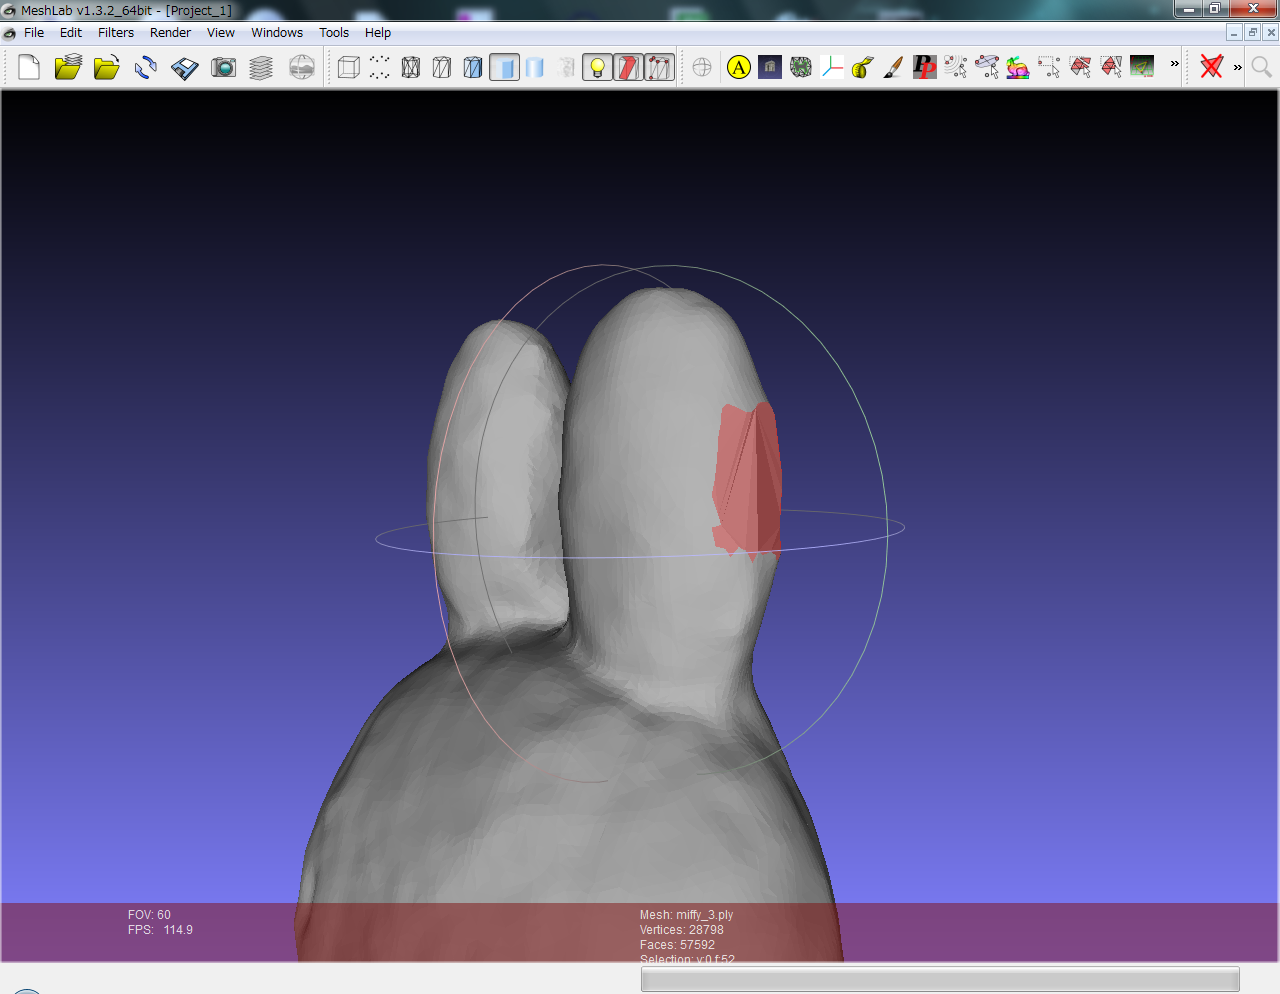Viewport: 1280px width, 994px height.
Task: Toggle the light bulb lighting button
Action: click(597, 67)
